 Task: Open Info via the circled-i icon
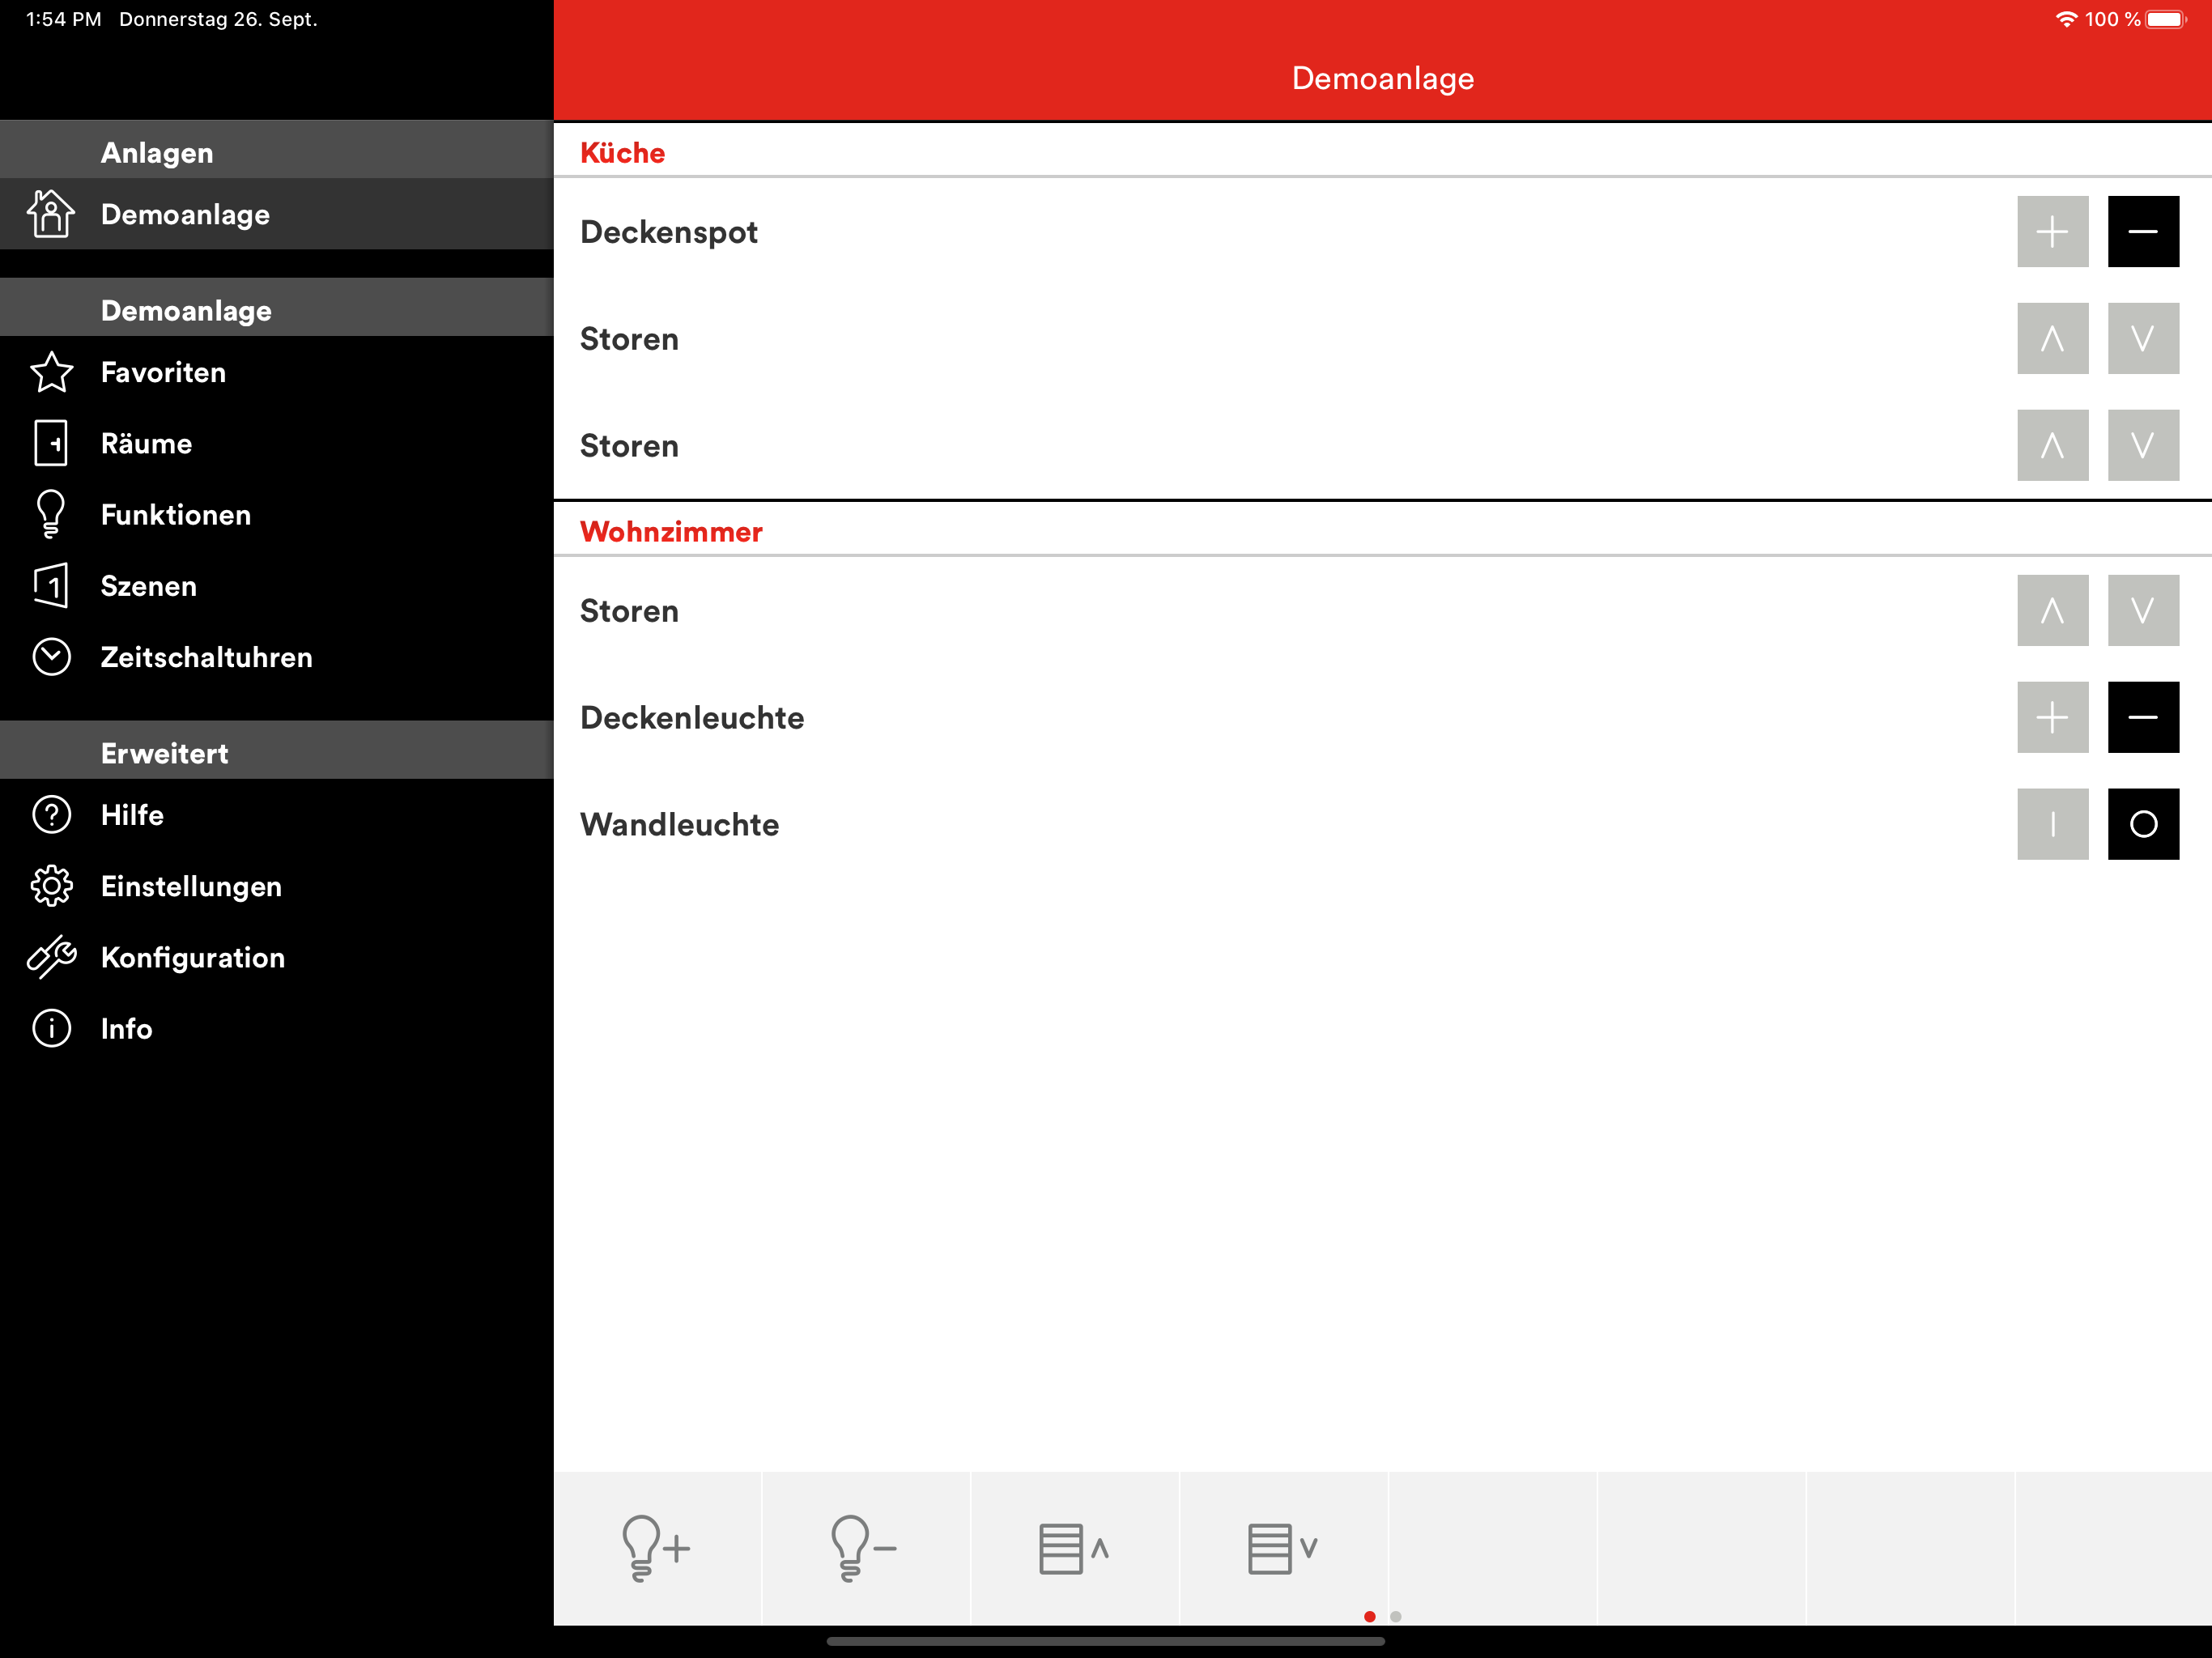(x=51, y=1028)
